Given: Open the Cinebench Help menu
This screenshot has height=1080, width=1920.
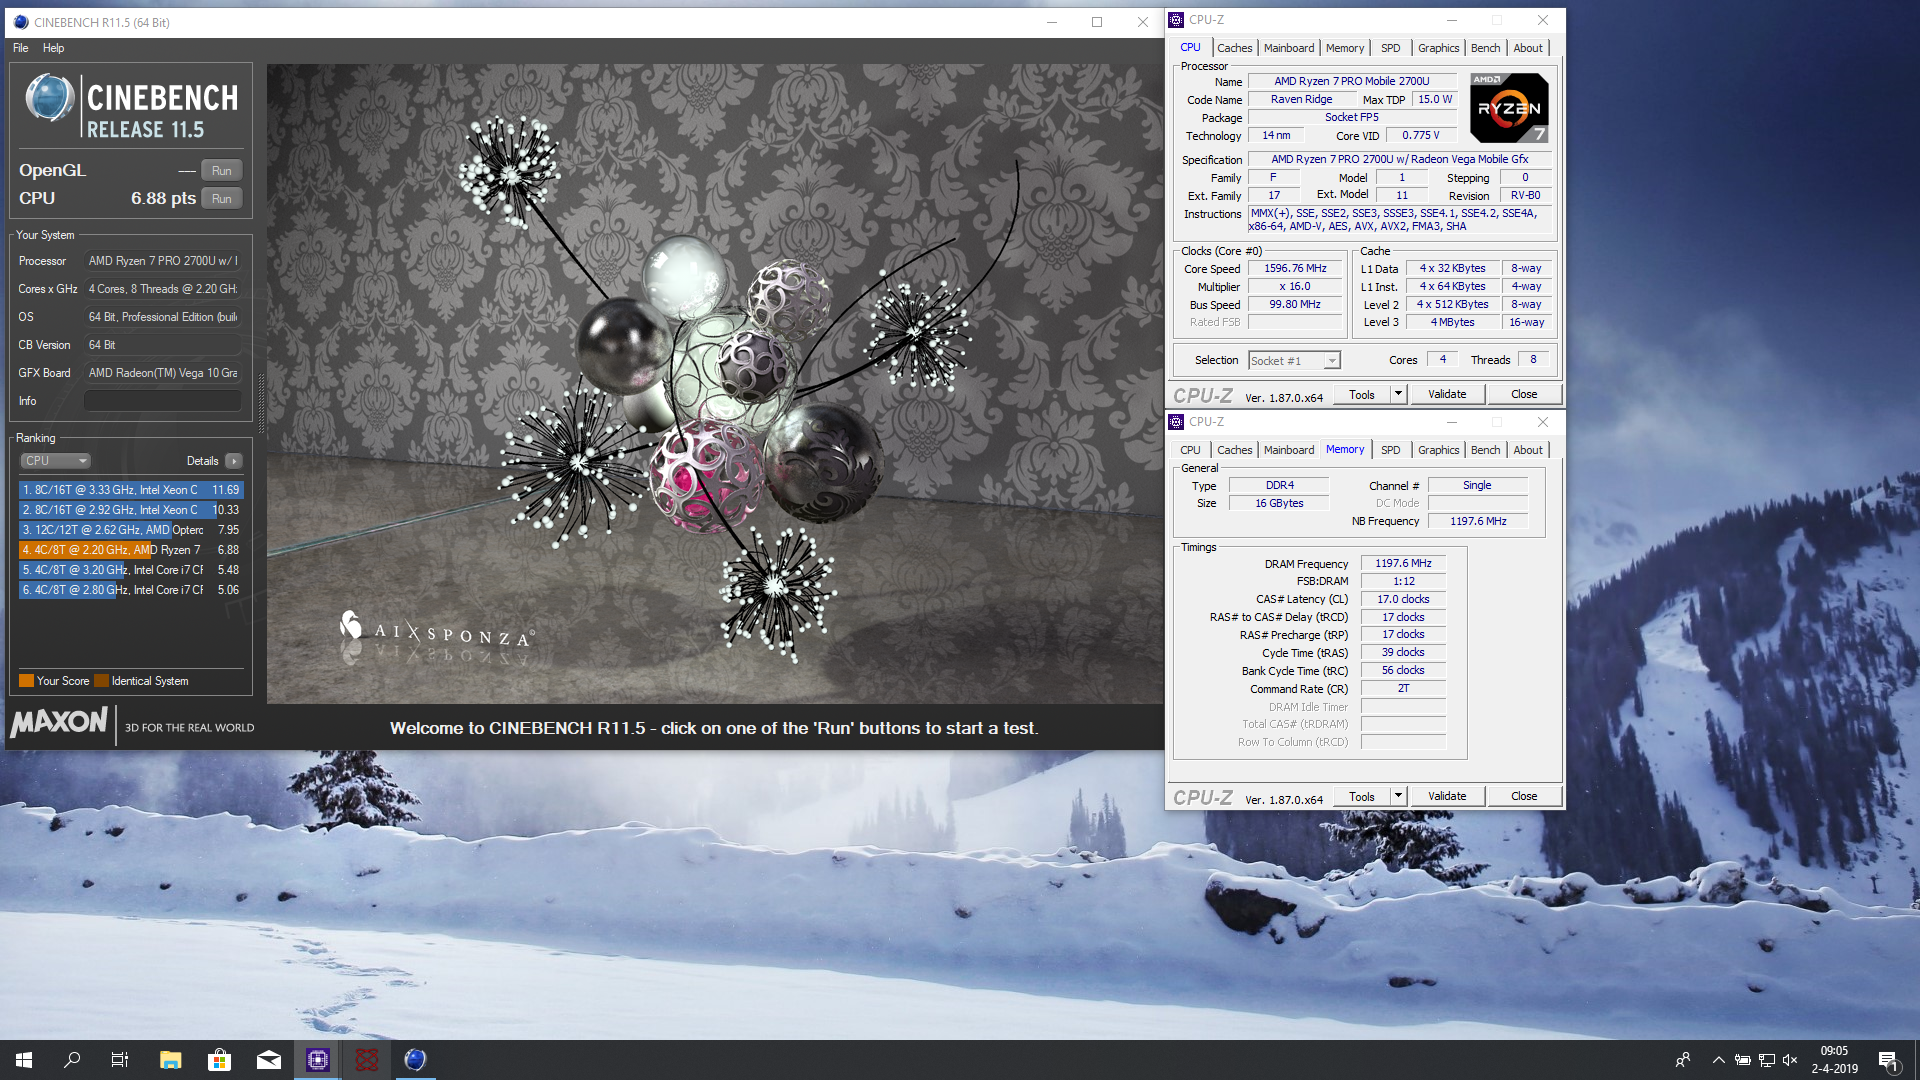Looking at the screenshot, I should (53, 48).
